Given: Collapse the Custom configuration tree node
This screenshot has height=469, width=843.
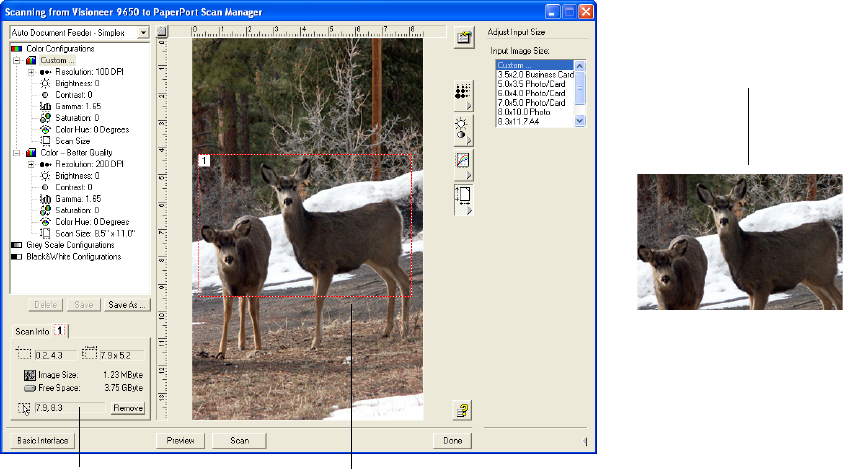Looking at the screenshot, I should coord(17,60).
